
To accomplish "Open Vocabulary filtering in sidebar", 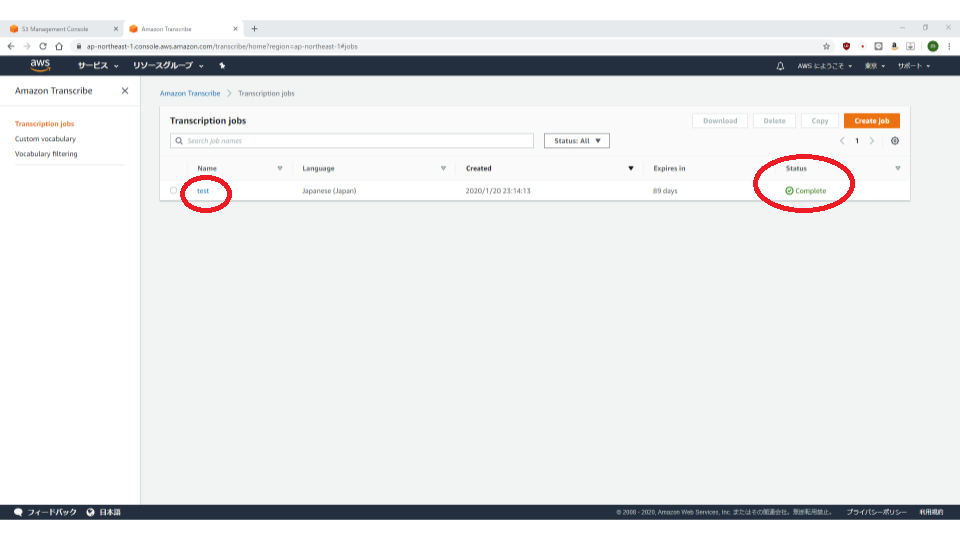I will [x=46, y=154].
